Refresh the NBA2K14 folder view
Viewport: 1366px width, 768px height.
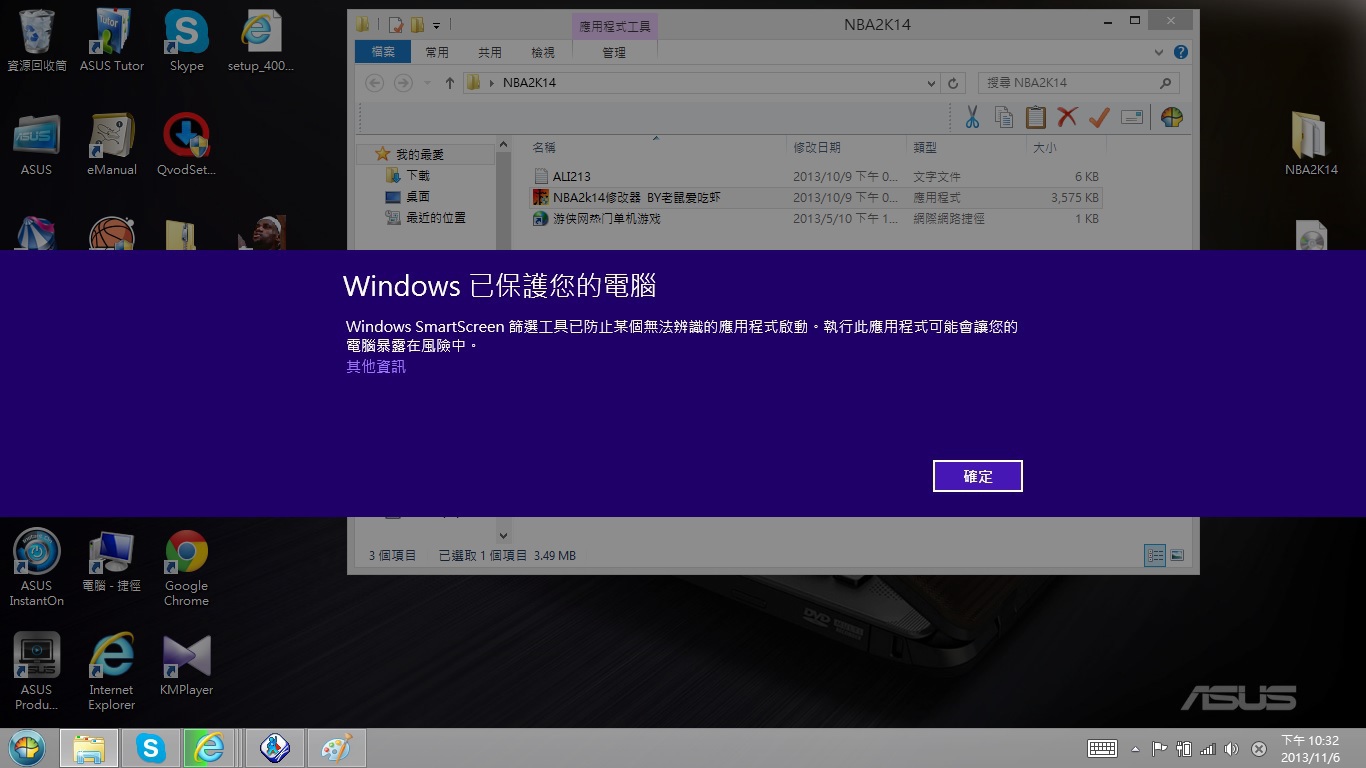953,83
